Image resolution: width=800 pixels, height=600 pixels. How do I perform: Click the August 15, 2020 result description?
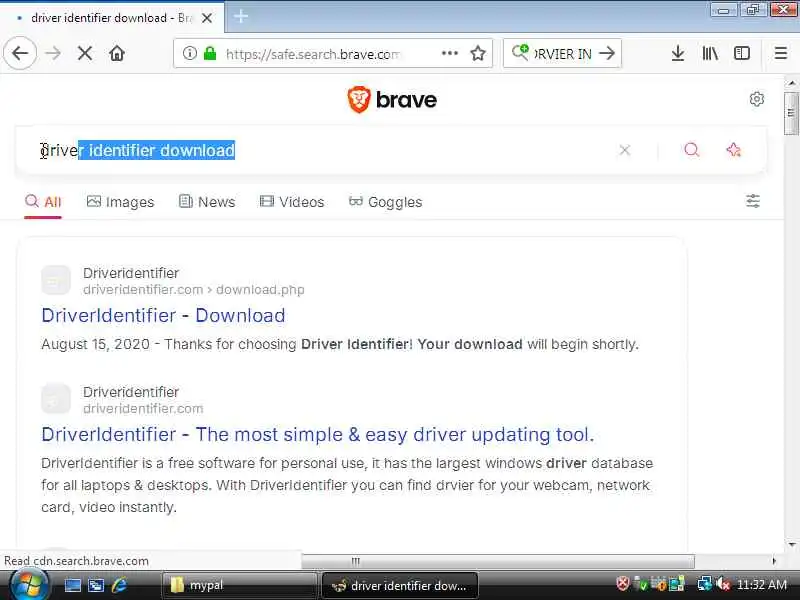pyautogui.click(x=340, y=344)
